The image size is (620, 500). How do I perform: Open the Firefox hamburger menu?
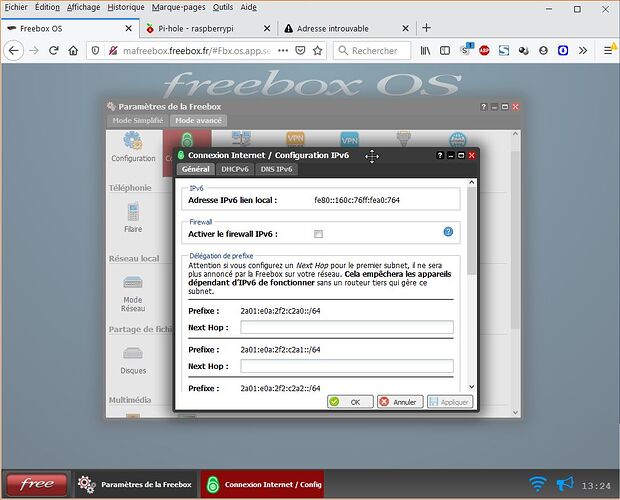[x=608, y=51]
